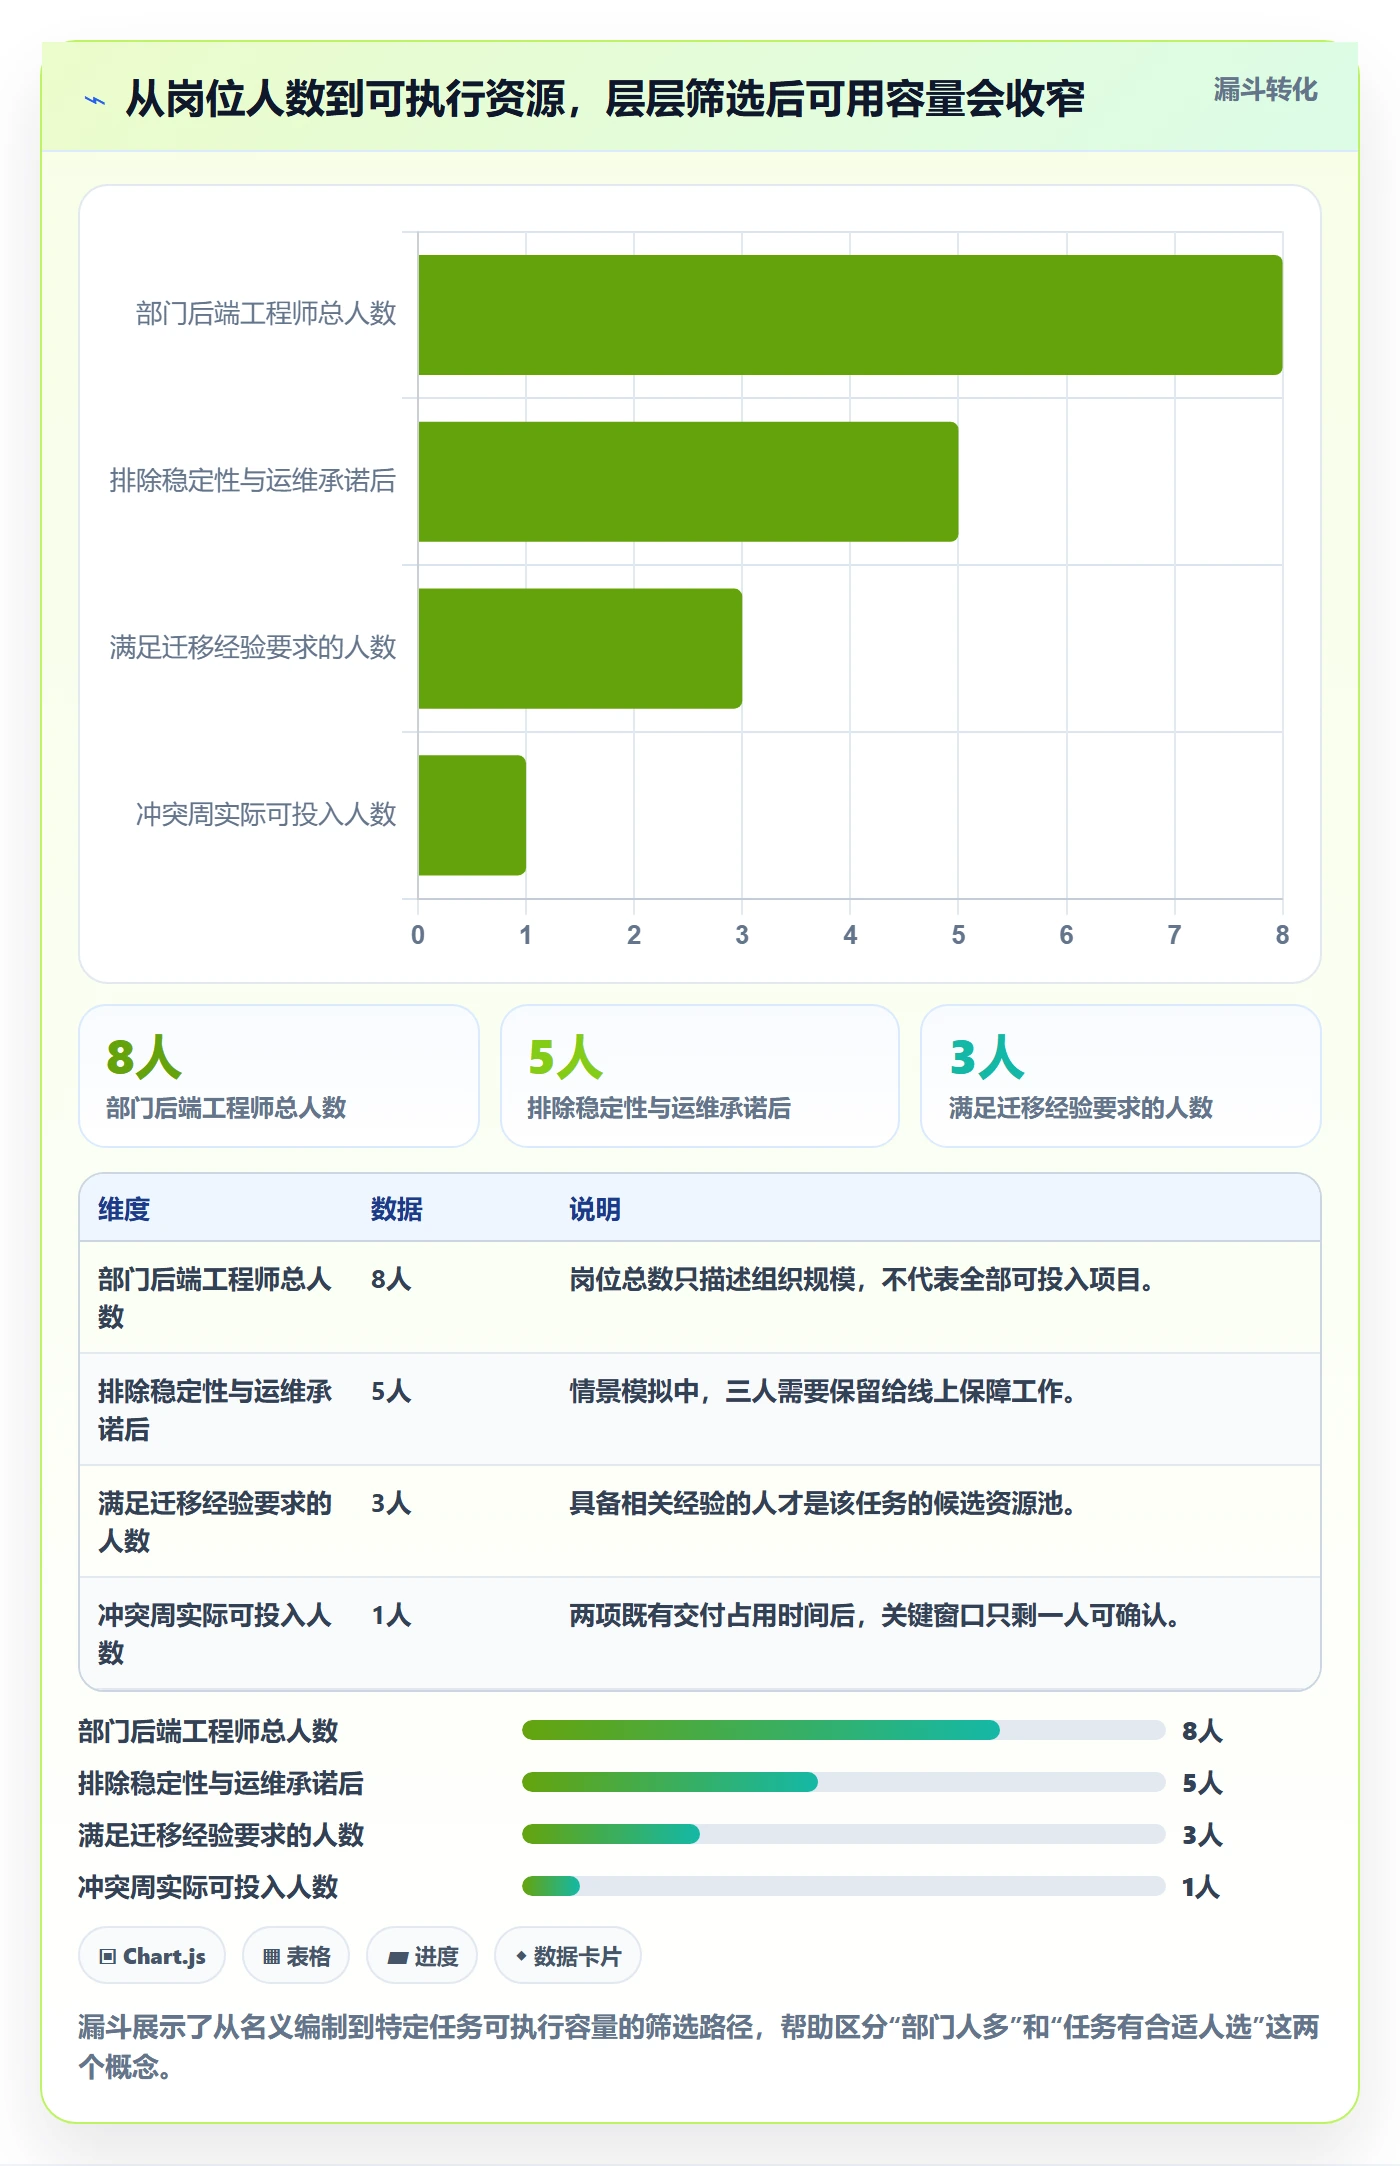1400x2166 pixels.
Task: Click progress label 满足迁移经验要求的人数
Action: pyautogui.click(x=221, y=1835)
